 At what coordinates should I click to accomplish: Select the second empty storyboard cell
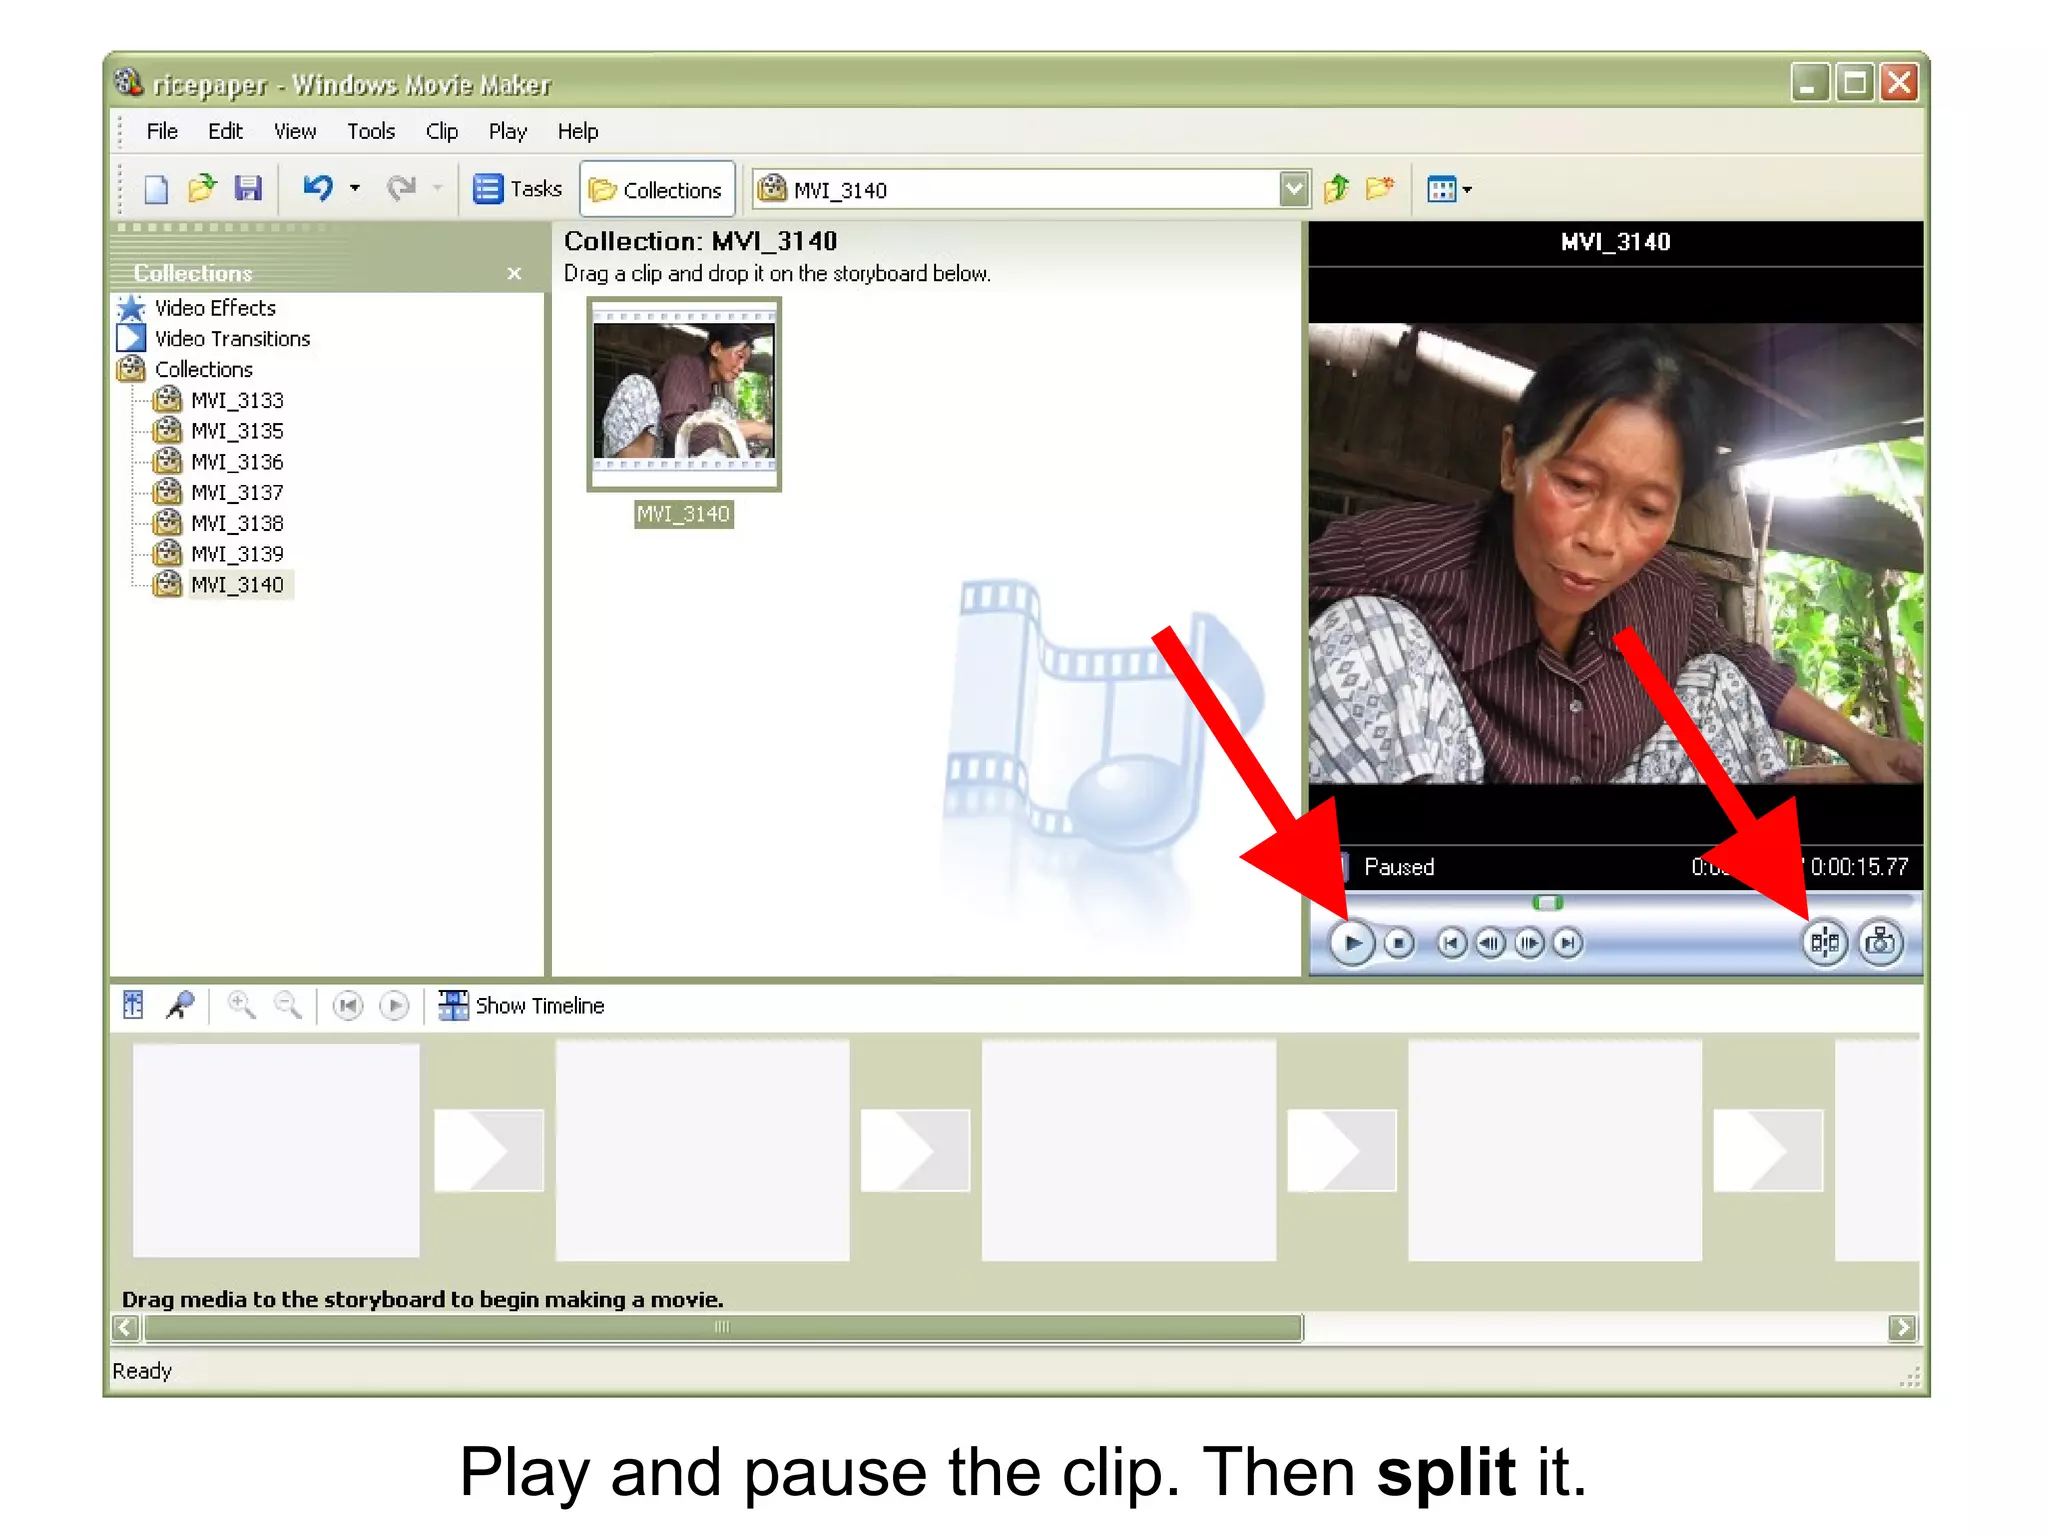[703, 1150]
